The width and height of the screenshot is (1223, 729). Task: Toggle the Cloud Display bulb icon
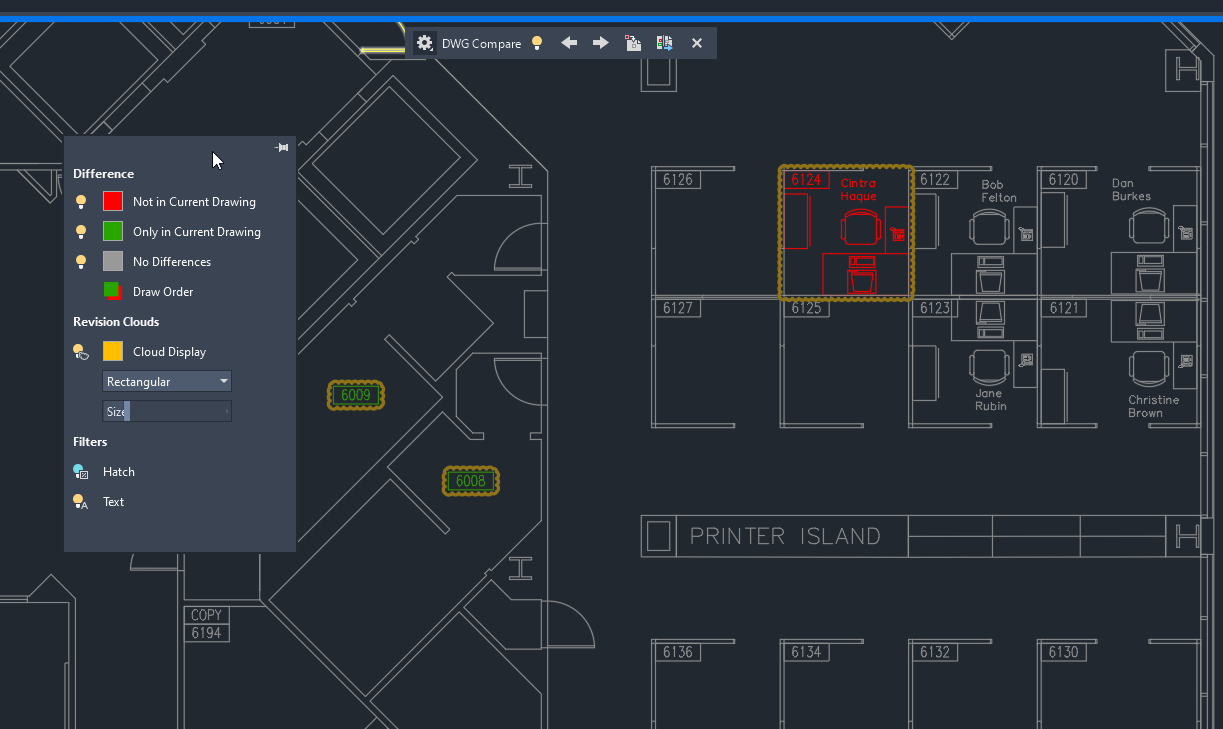point(81,352)
